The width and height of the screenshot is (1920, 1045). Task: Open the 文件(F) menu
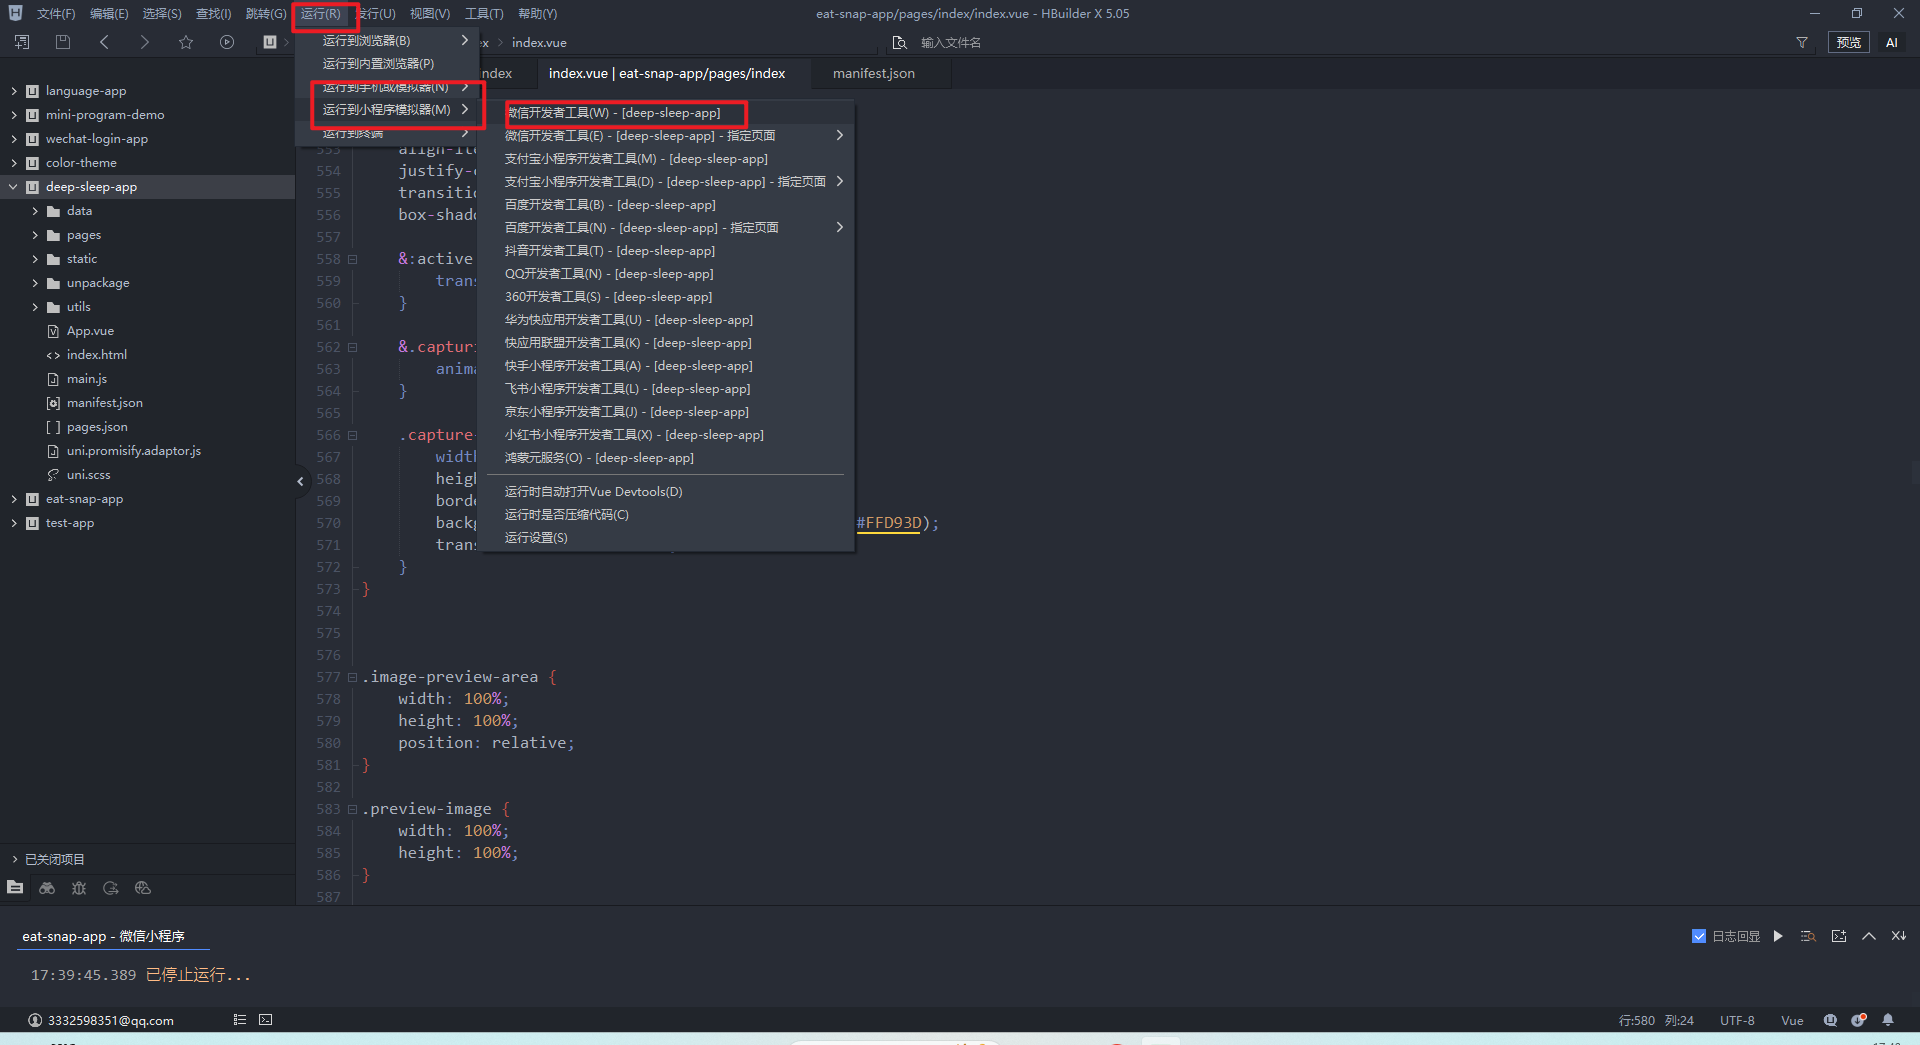point(56,13)
